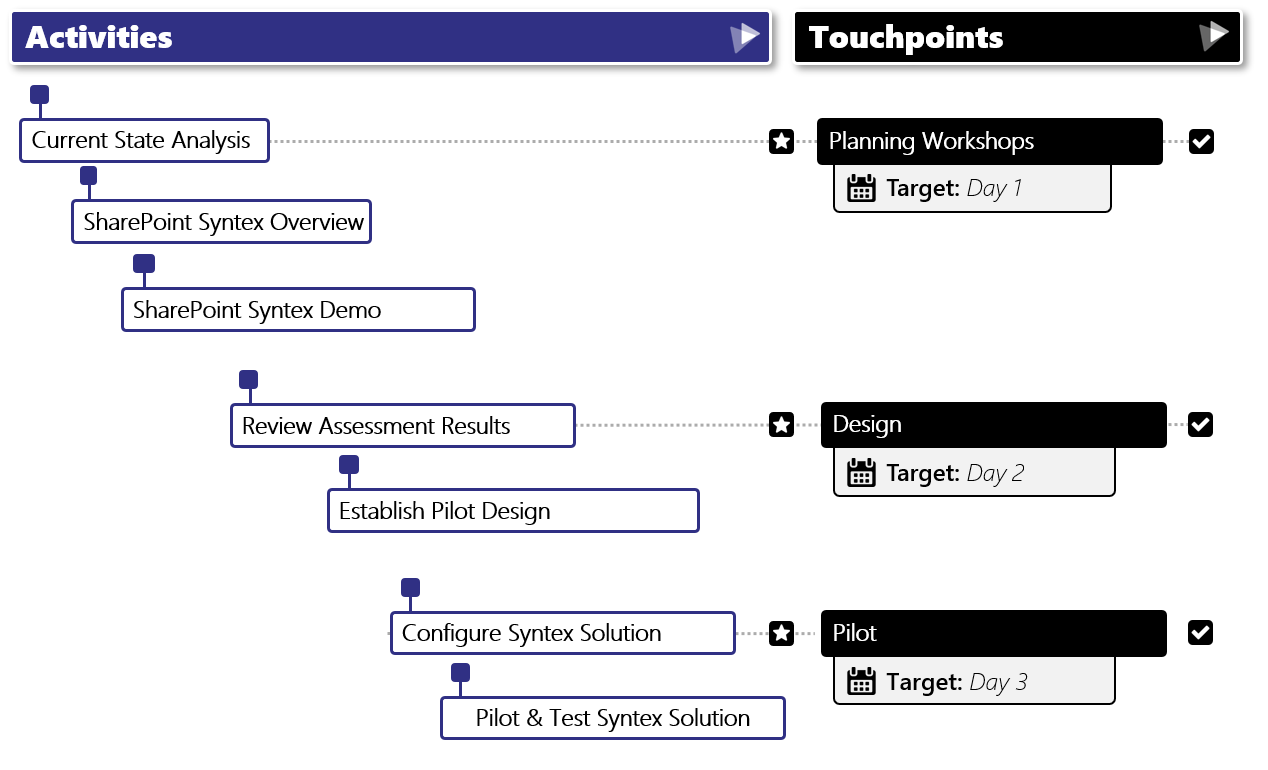This screenshot has width=1268, height=770.
Task: Toggle the checkbox next to Pilot touchpoint
Action: tap(1201, 633)
